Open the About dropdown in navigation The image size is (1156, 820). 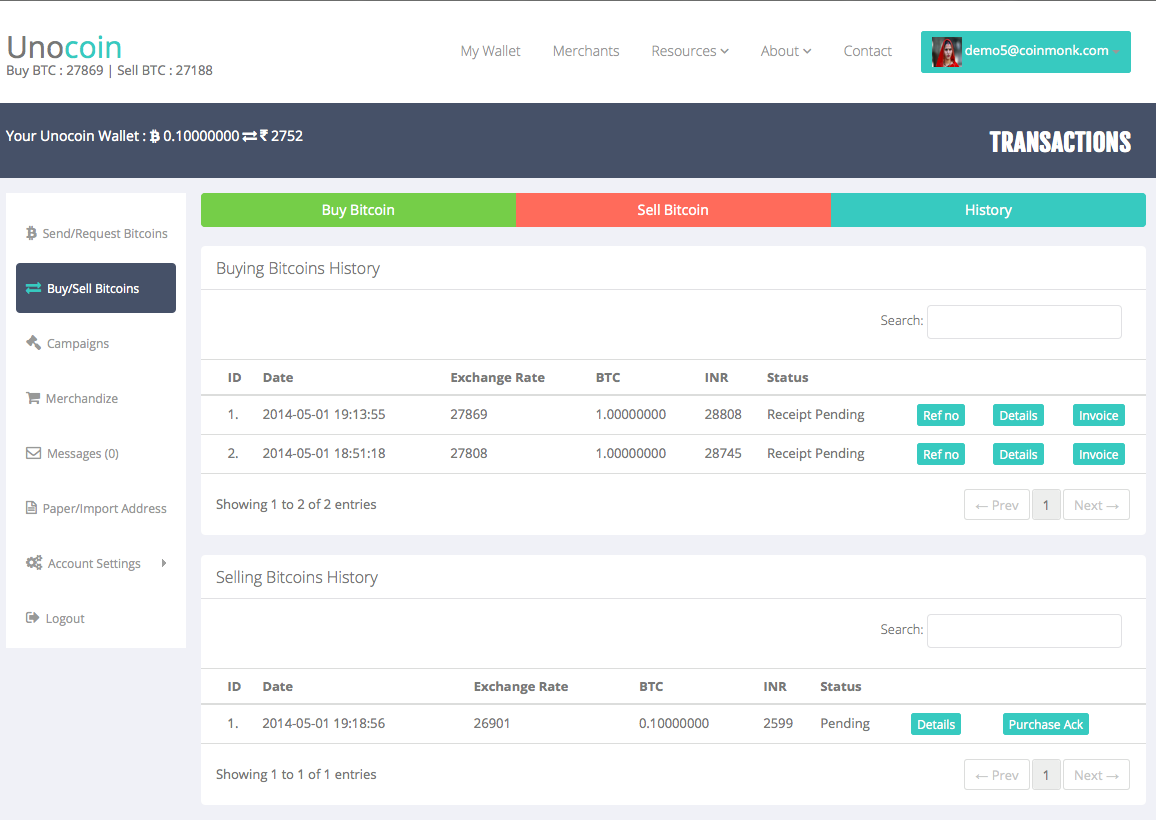coord(786,51)
